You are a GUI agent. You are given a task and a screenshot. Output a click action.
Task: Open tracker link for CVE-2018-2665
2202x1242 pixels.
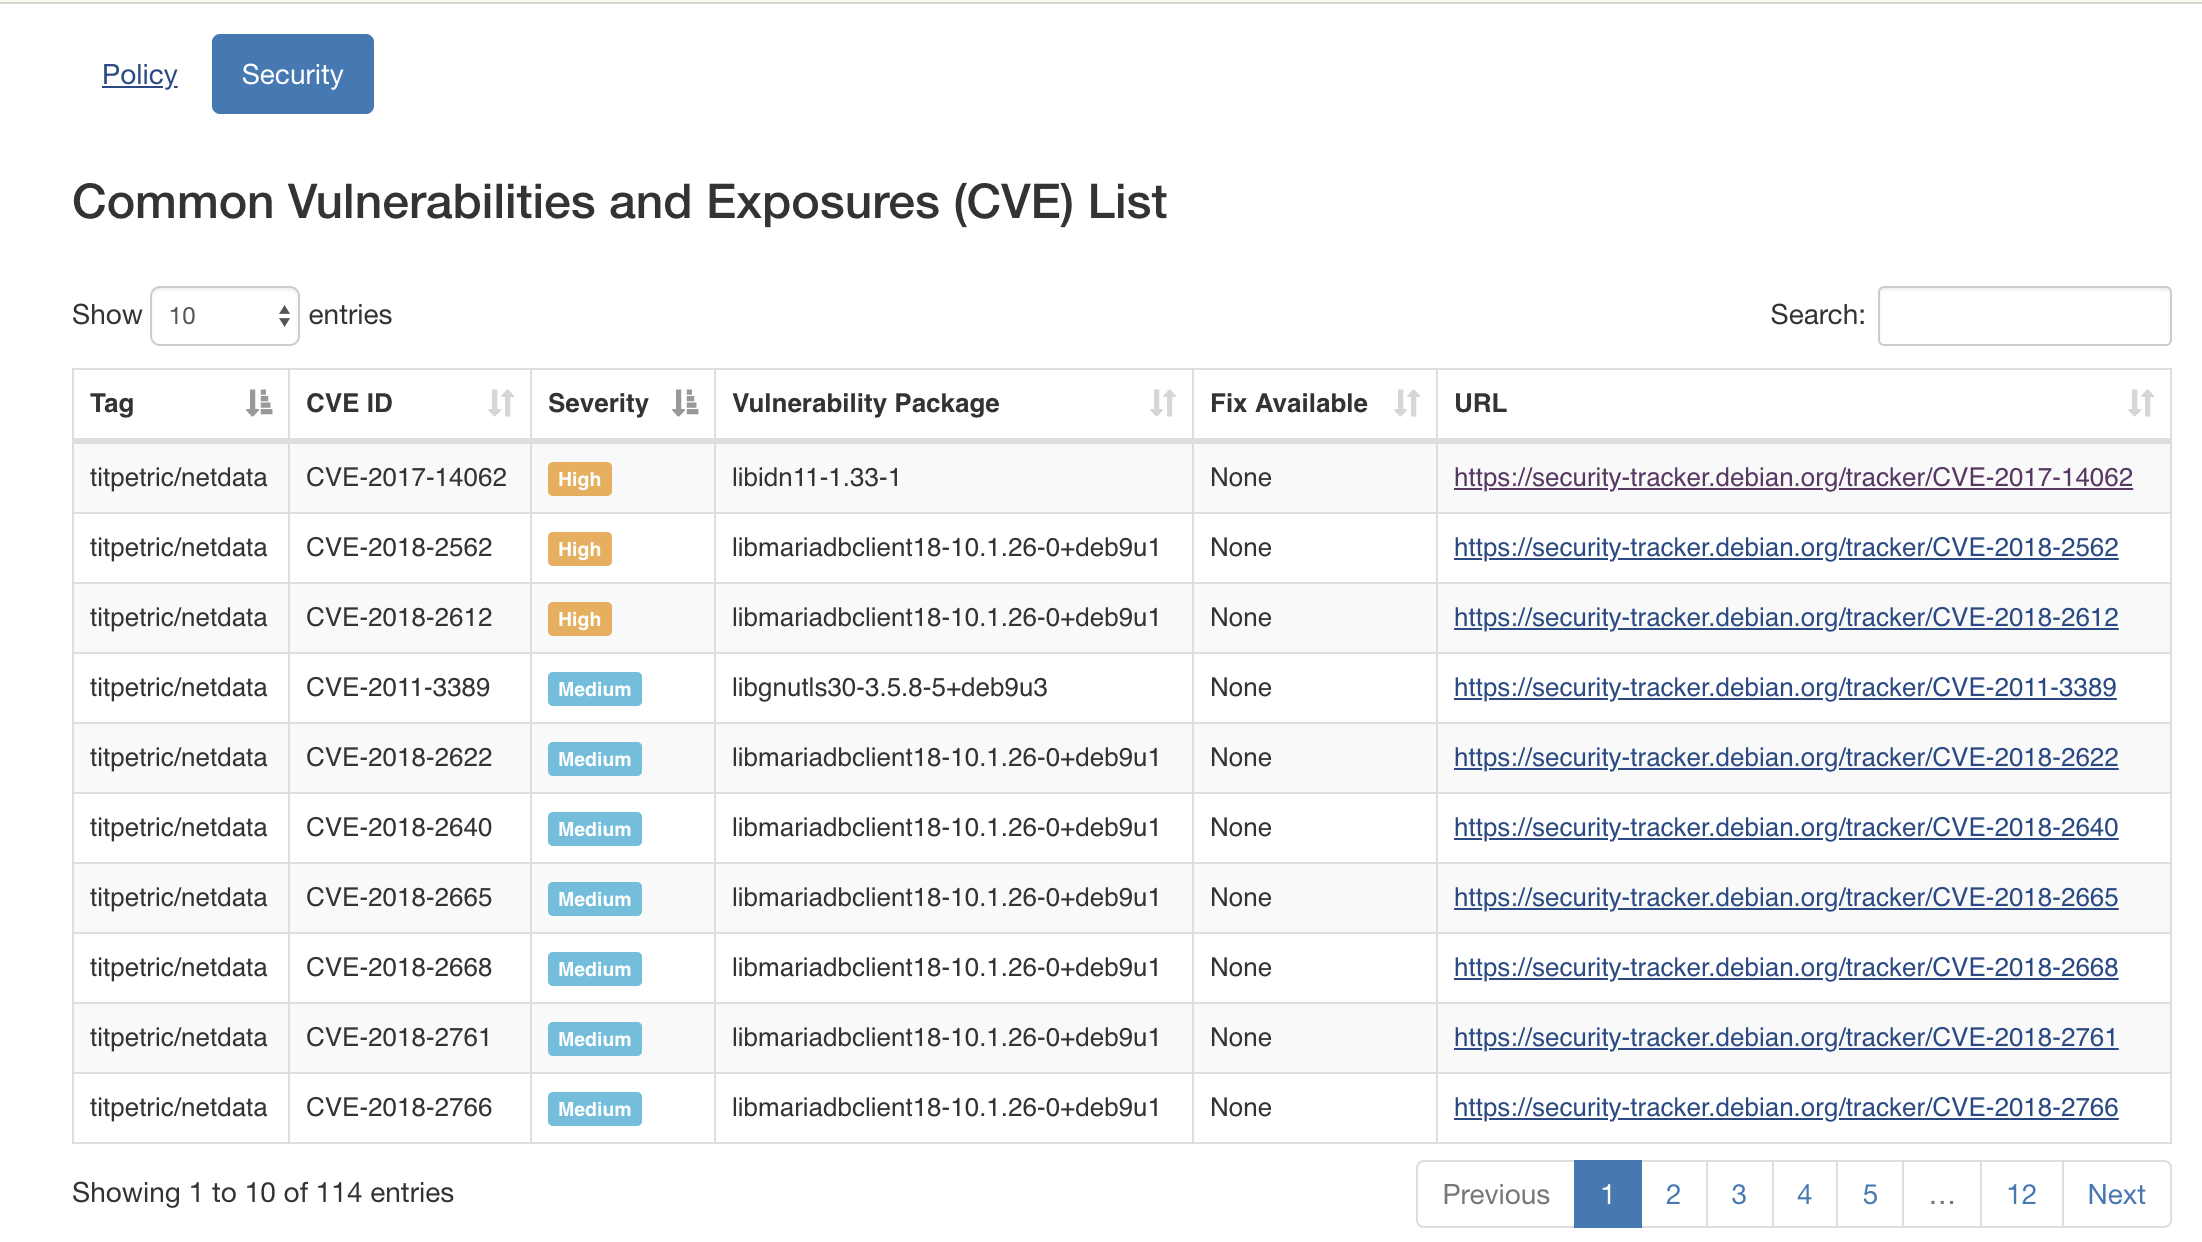[x=1786, y=898]
